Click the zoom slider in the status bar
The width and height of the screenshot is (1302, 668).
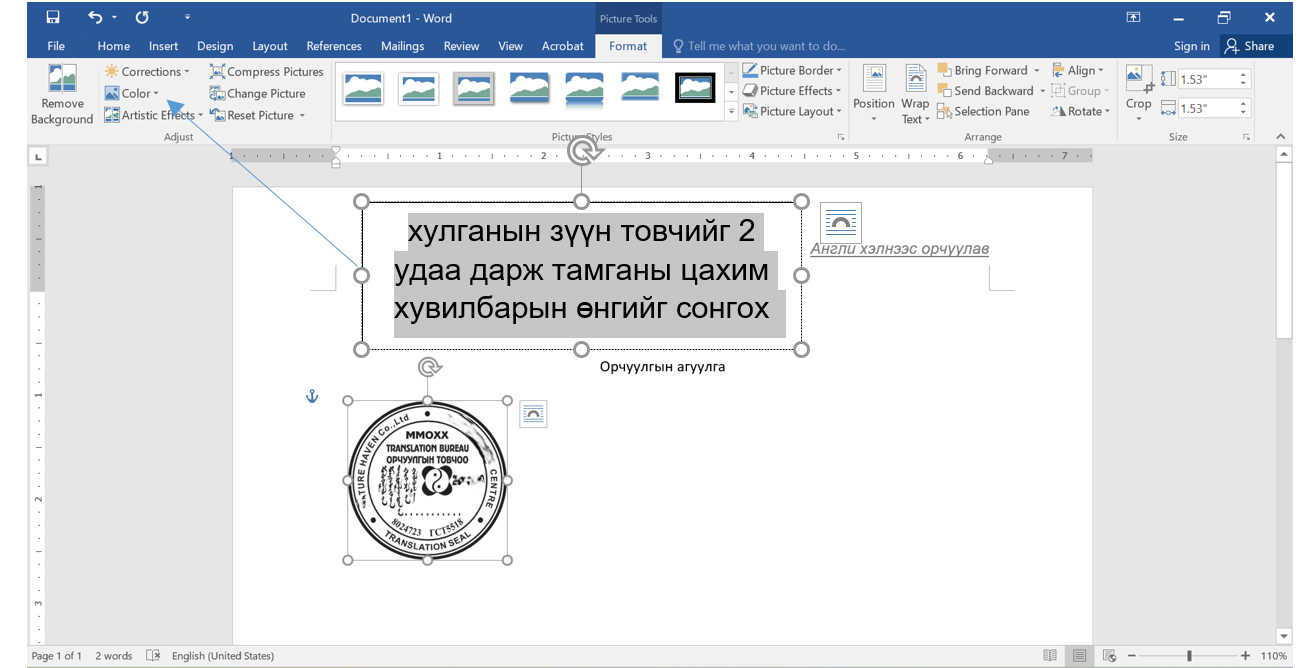click(1188, 656)
